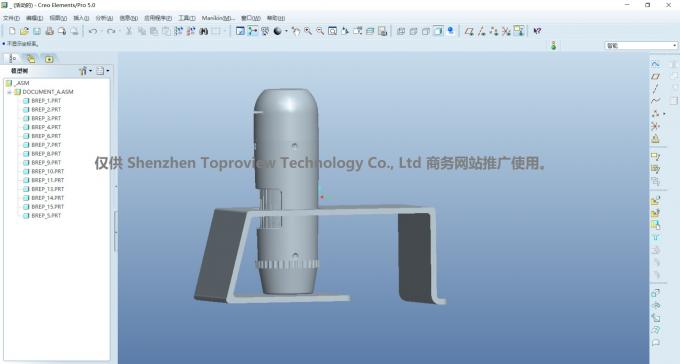Click the Open folder icon in toolbar

tap(24, 31)
